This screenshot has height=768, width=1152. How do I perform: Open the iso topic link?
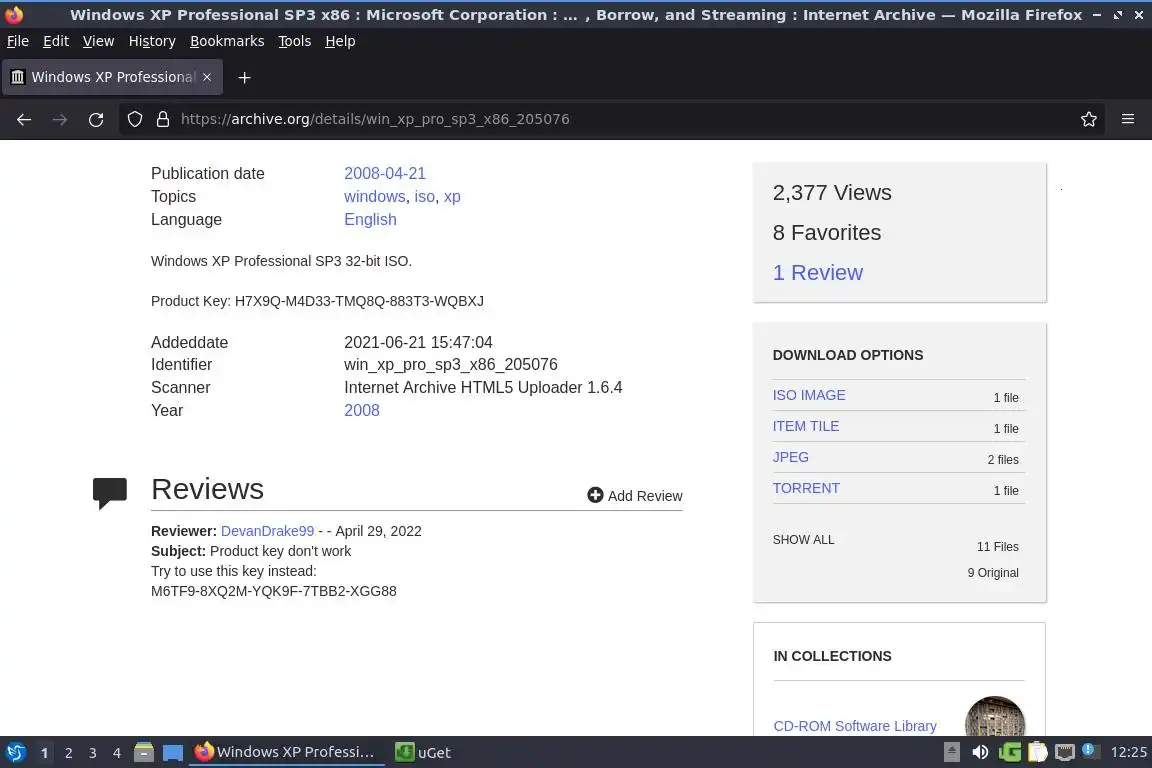coord(425,196)
